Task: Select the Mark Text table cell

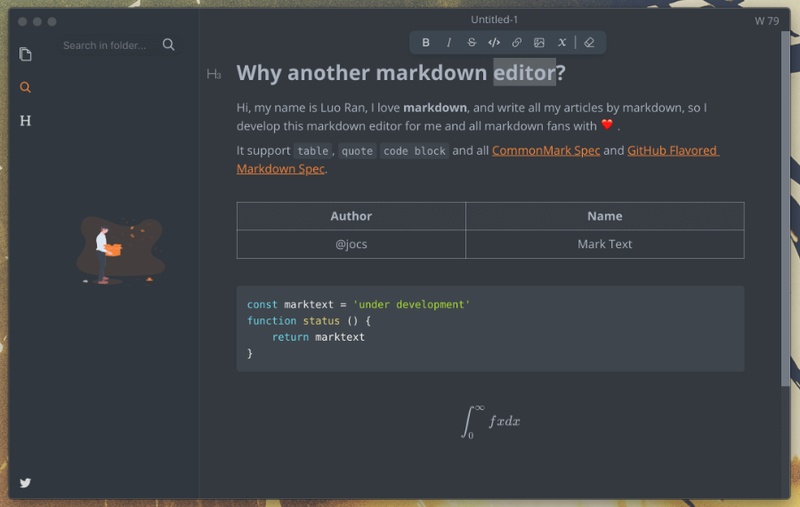Action: click(605, 244)
